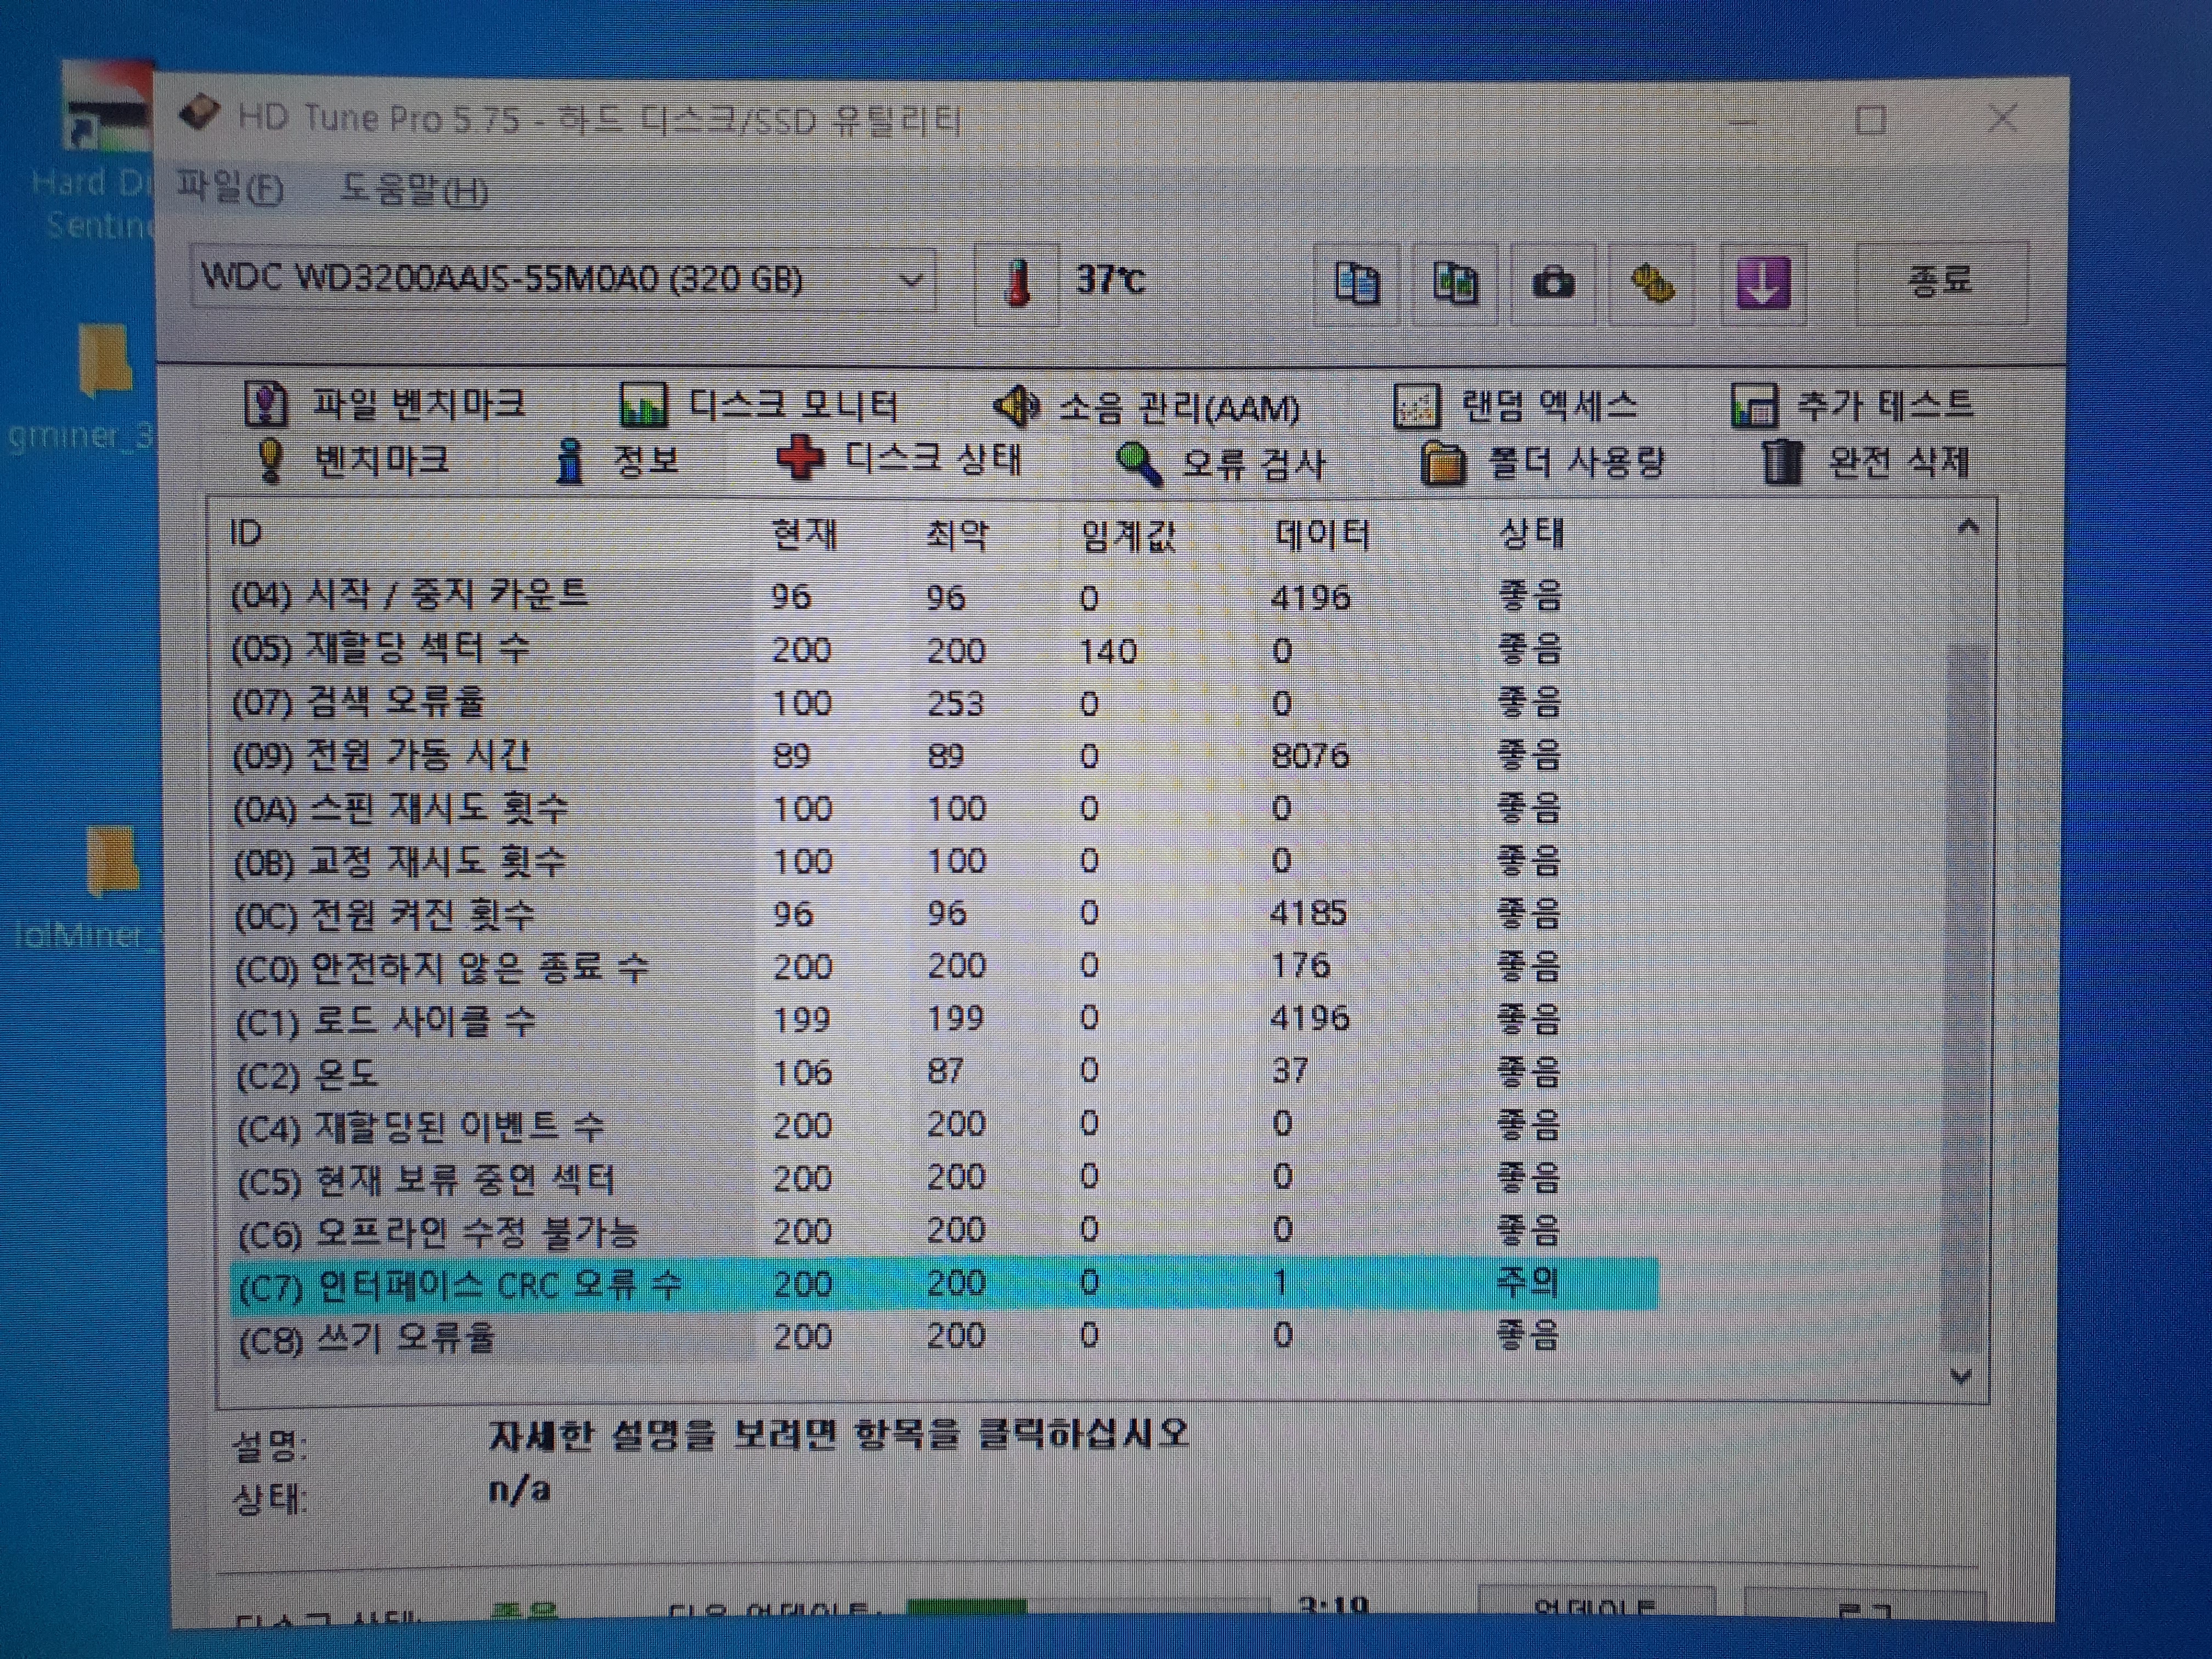Click the 랜덤 엑세스 scatter icon

[1416, 406]
